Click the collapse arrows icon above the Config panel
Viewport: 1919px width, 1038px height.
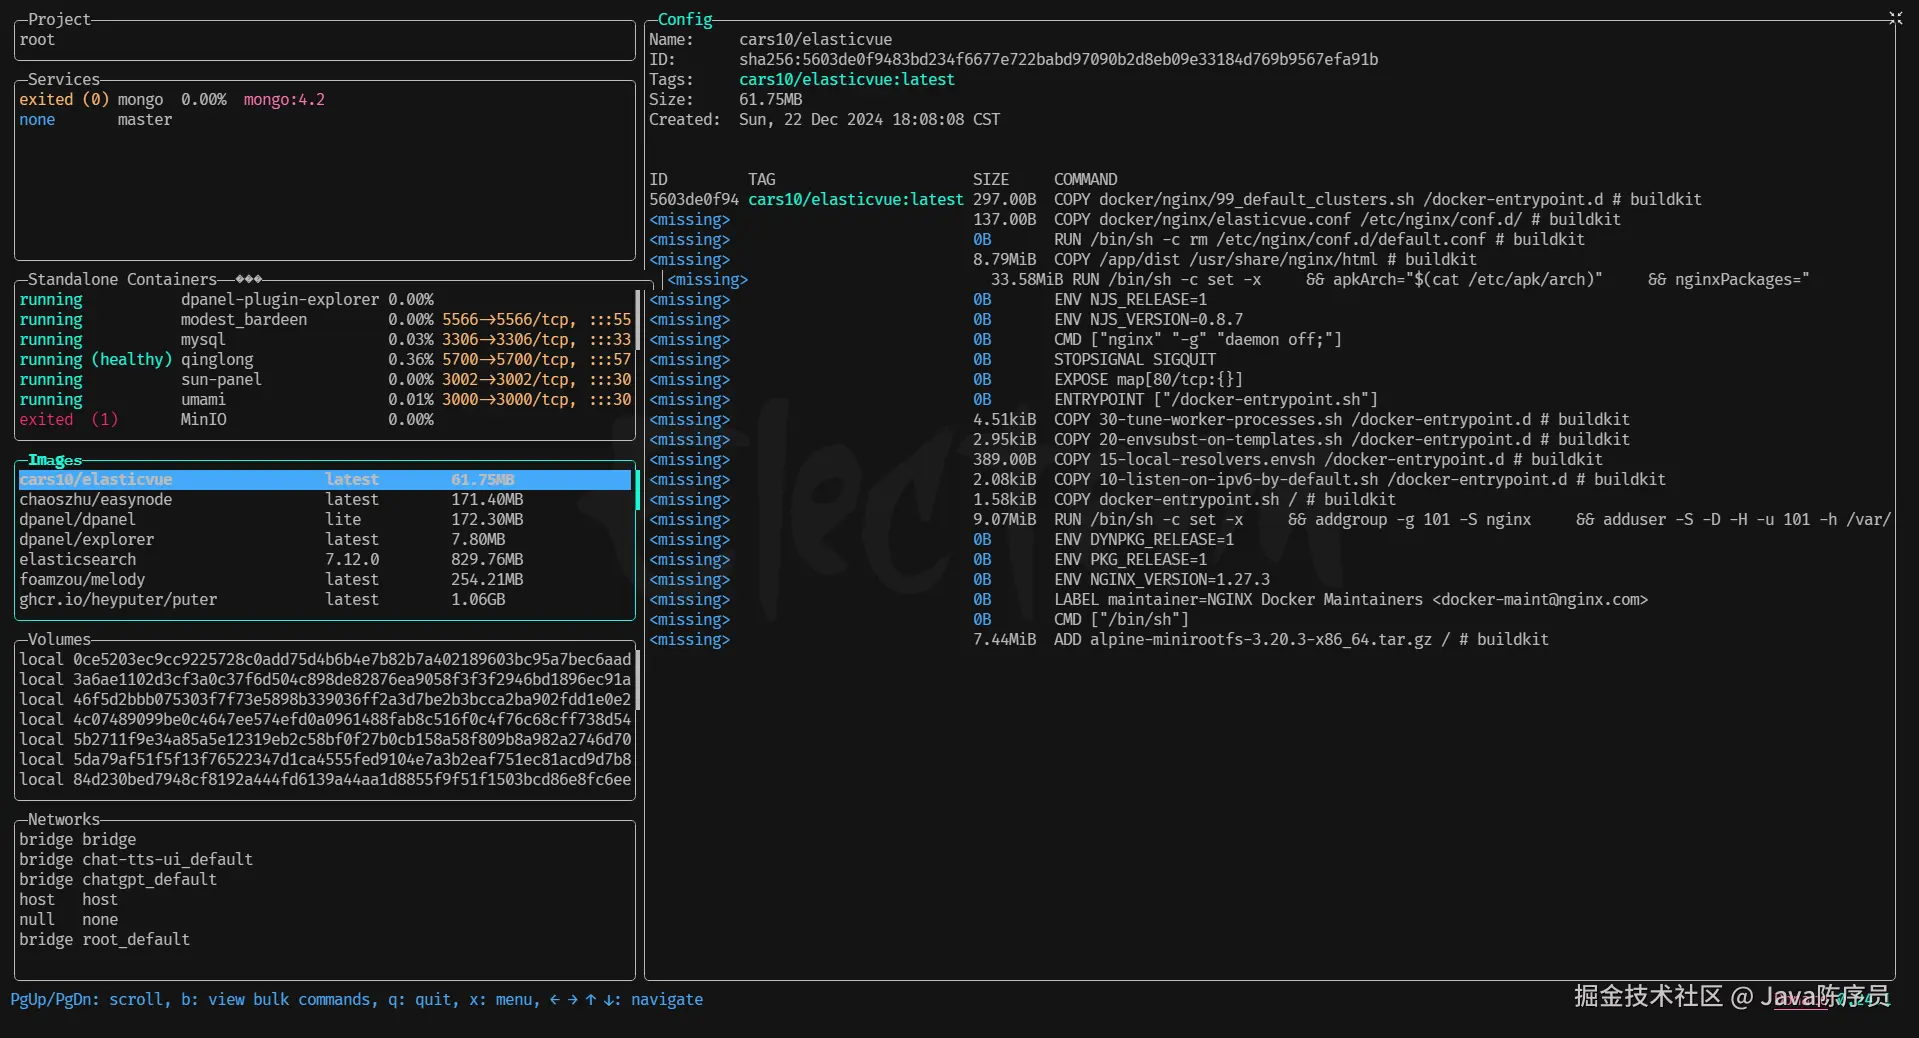point(1895,18)
